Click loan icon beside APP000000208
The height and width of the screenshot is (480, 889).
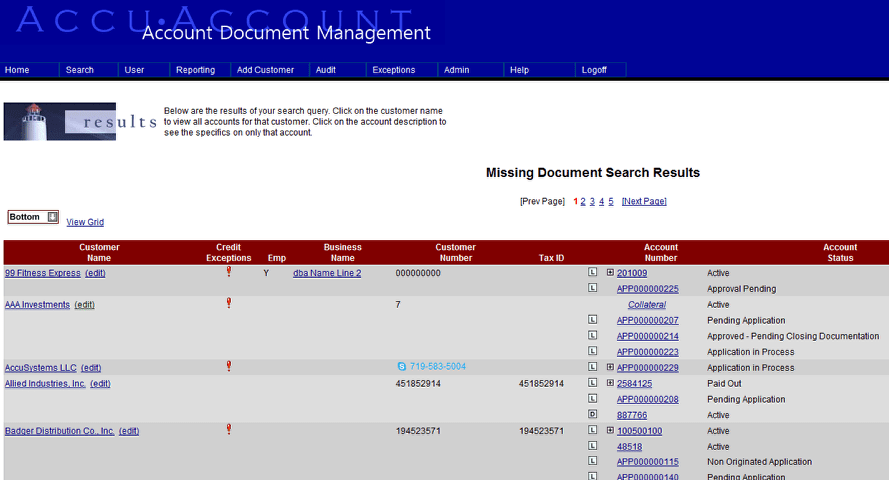(x=592, y=398)
